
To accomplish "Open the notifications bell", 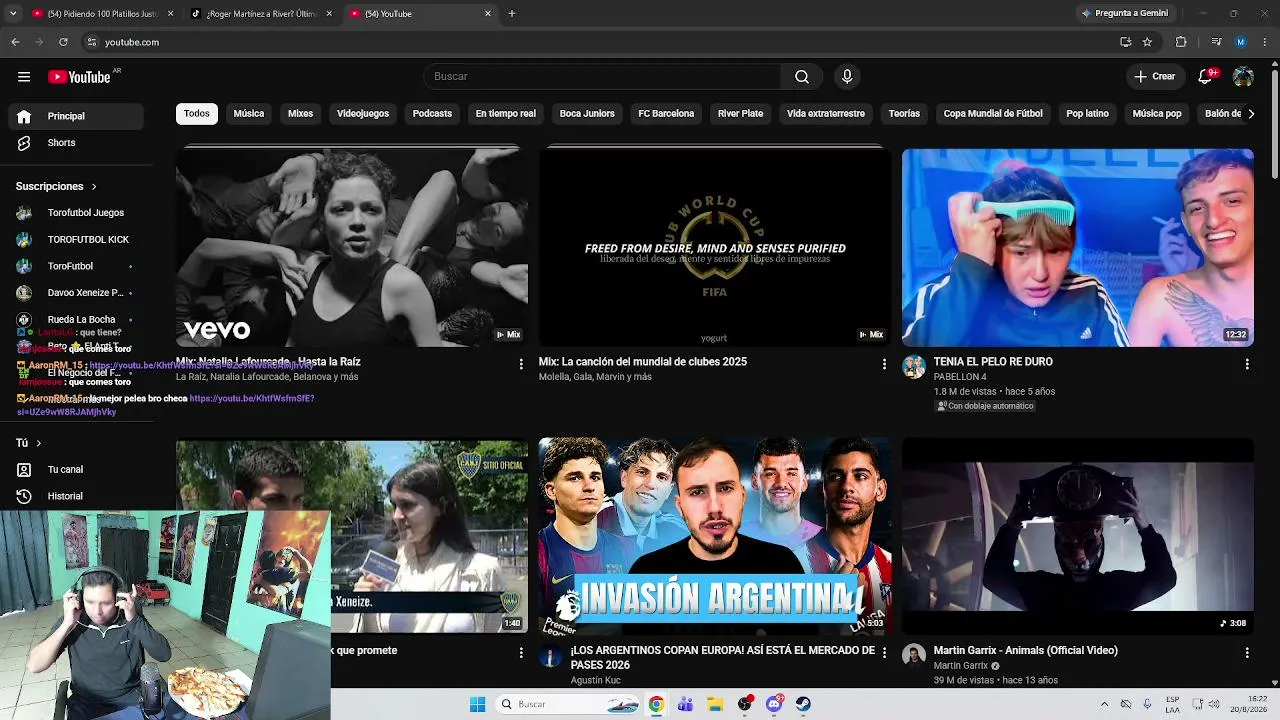I will point(1206,77).
